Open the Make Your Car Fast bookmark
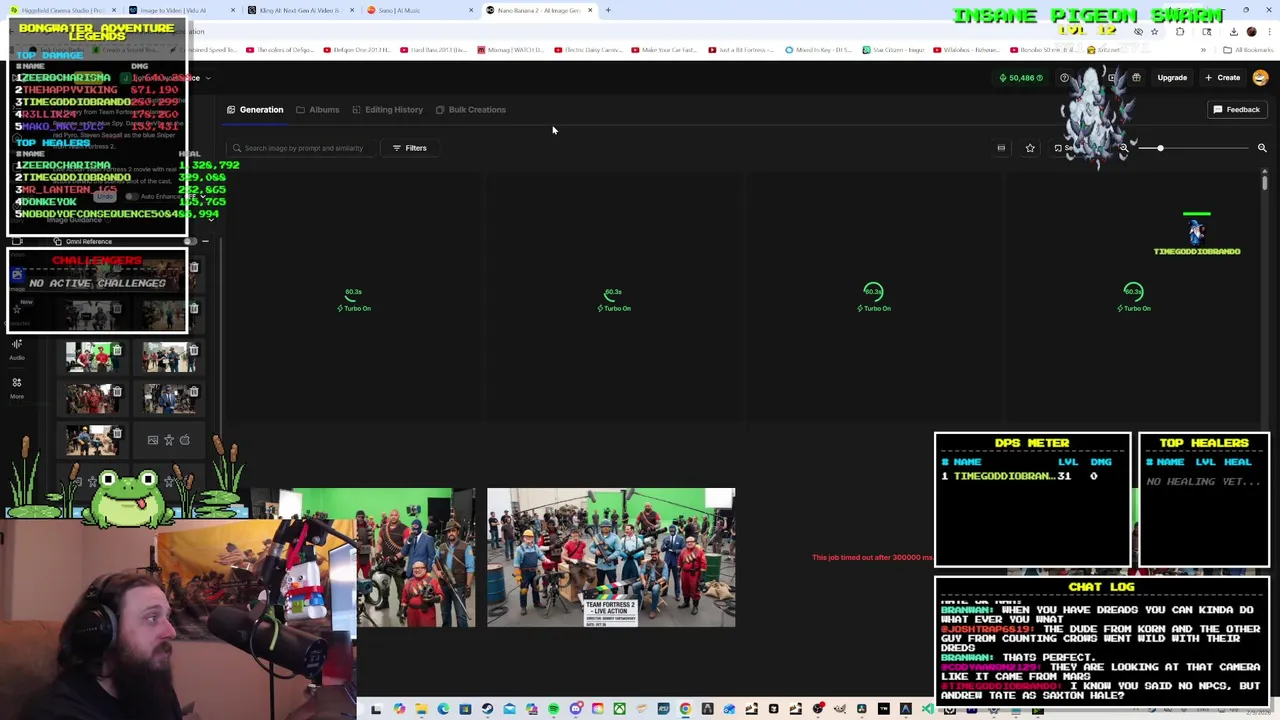 [x=665, y=49]
